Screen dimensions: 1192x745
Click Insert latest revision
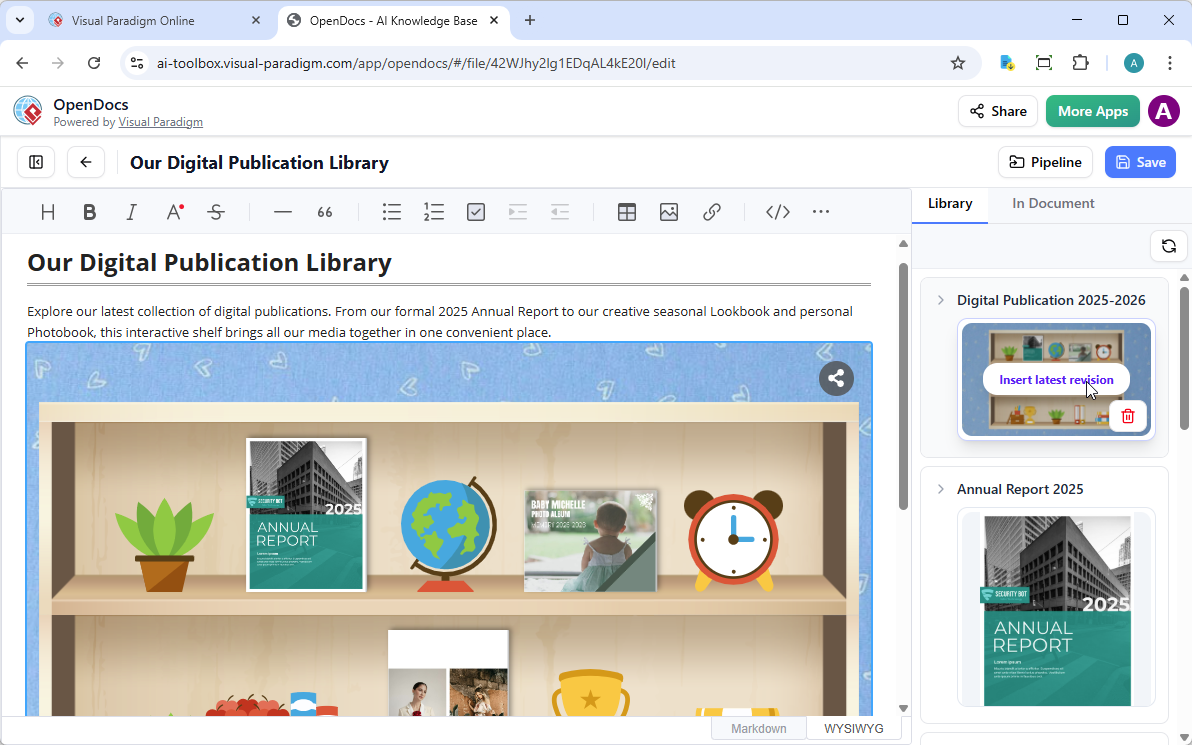pyautogui.click(x=1056, y=379)
